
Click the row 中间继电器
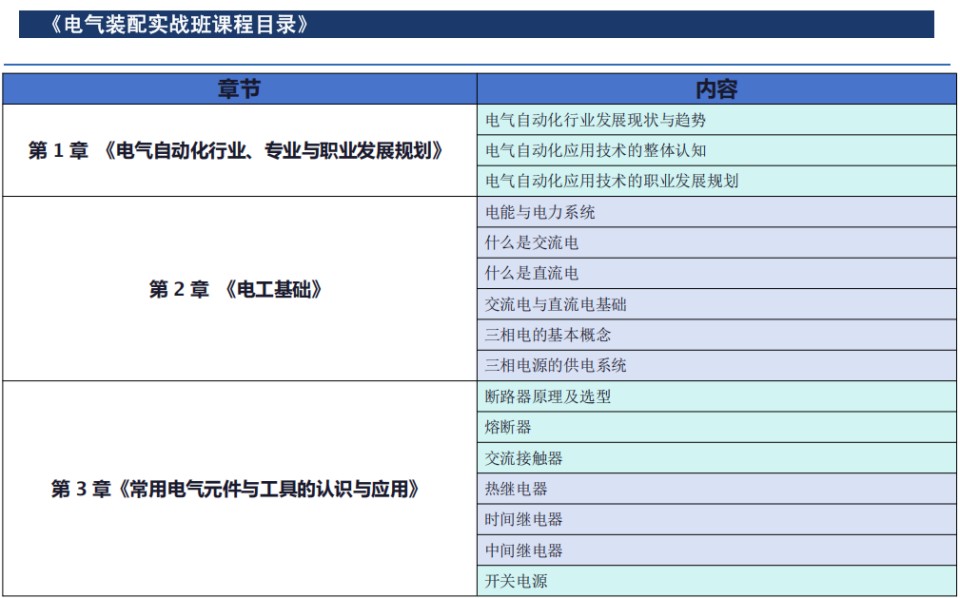(x=716, y=550)
